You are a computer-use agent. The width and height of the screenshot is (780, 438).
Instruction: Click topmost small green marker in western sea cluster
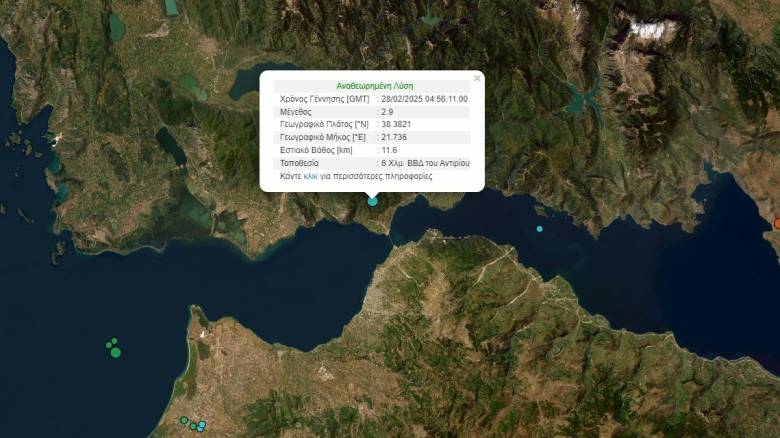pos(116,342)
